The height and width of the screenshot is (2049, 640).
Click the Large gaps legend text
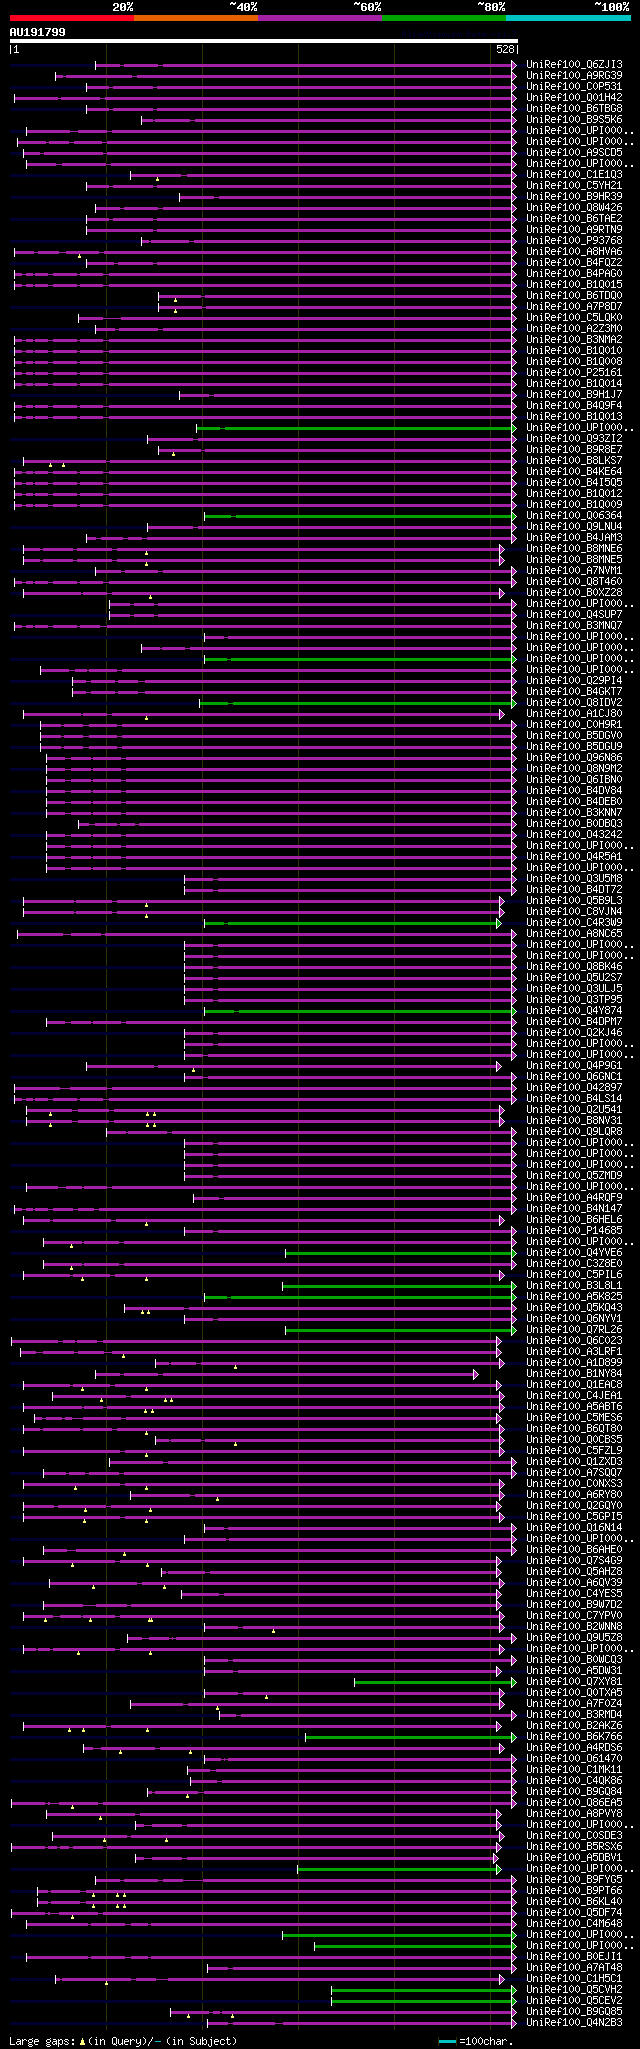click(123, 2041)
